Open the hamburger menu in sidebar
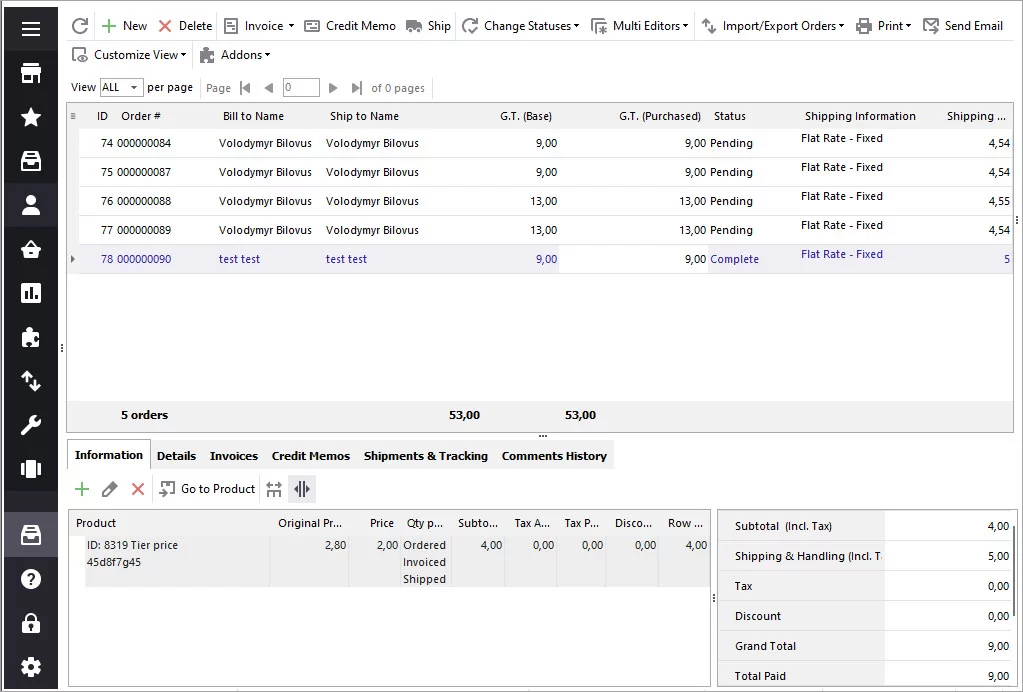The height and width of the screenshot is (692, 1023). [x=31, y=29]
